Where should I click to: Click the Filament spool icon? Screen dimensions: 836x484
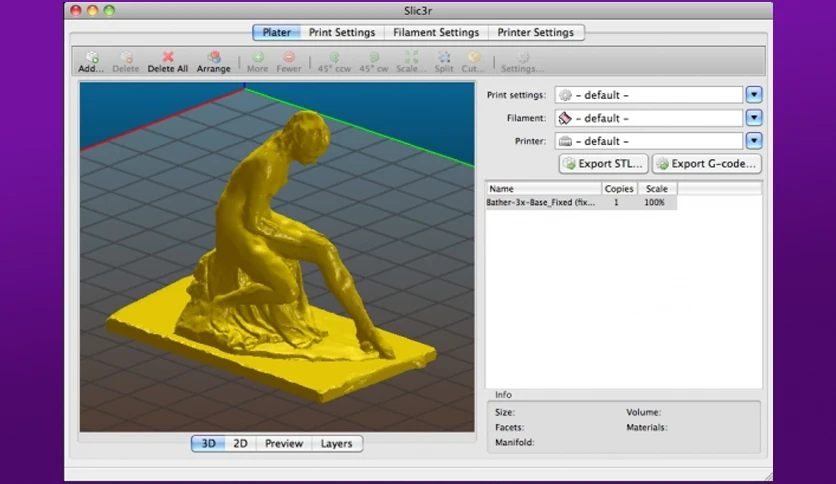pos(565,118)
